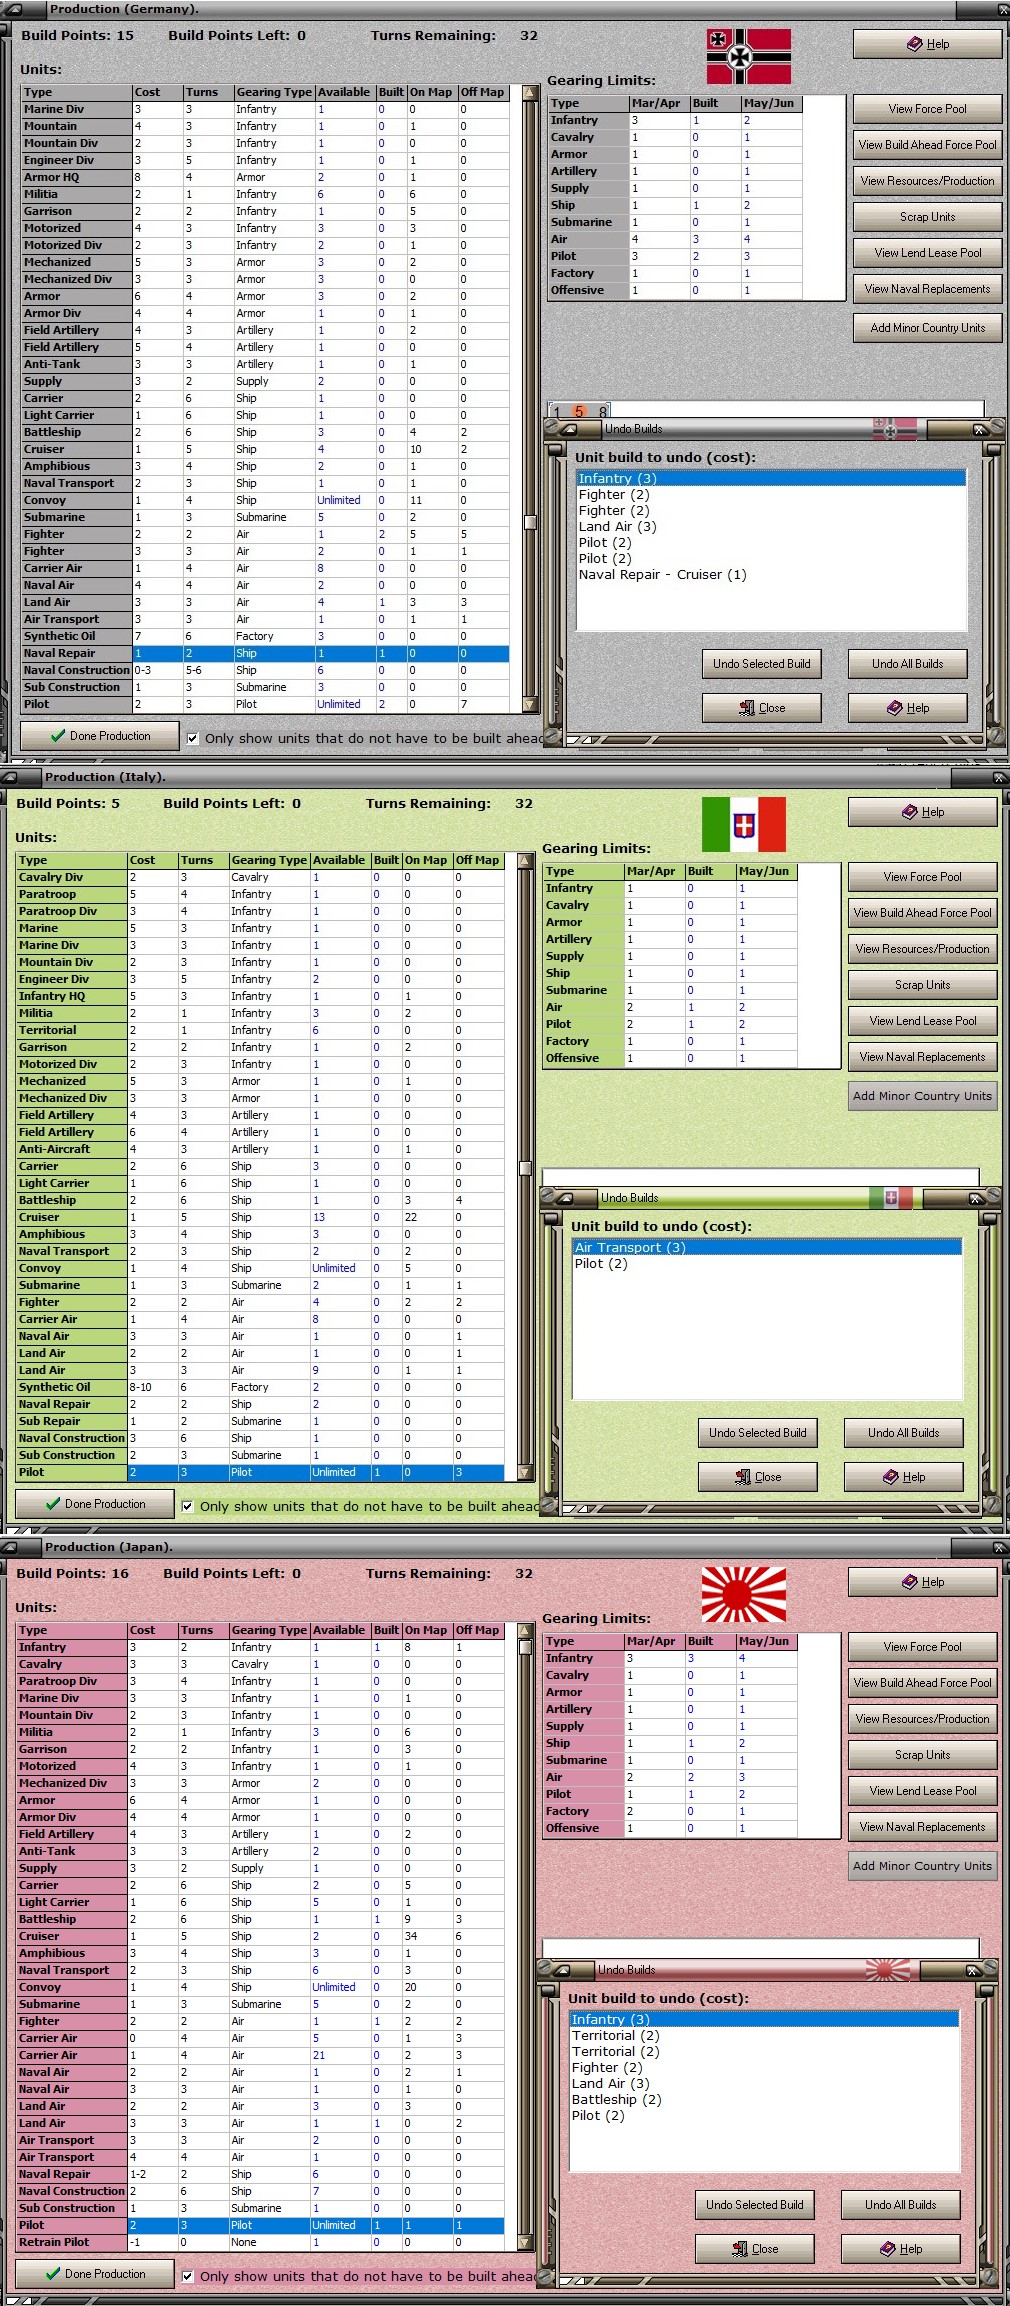The image size is (1010, 2306).
Task: Open Help at top of Italy production window
Action: pyautogui.click(x=922, y=812)
